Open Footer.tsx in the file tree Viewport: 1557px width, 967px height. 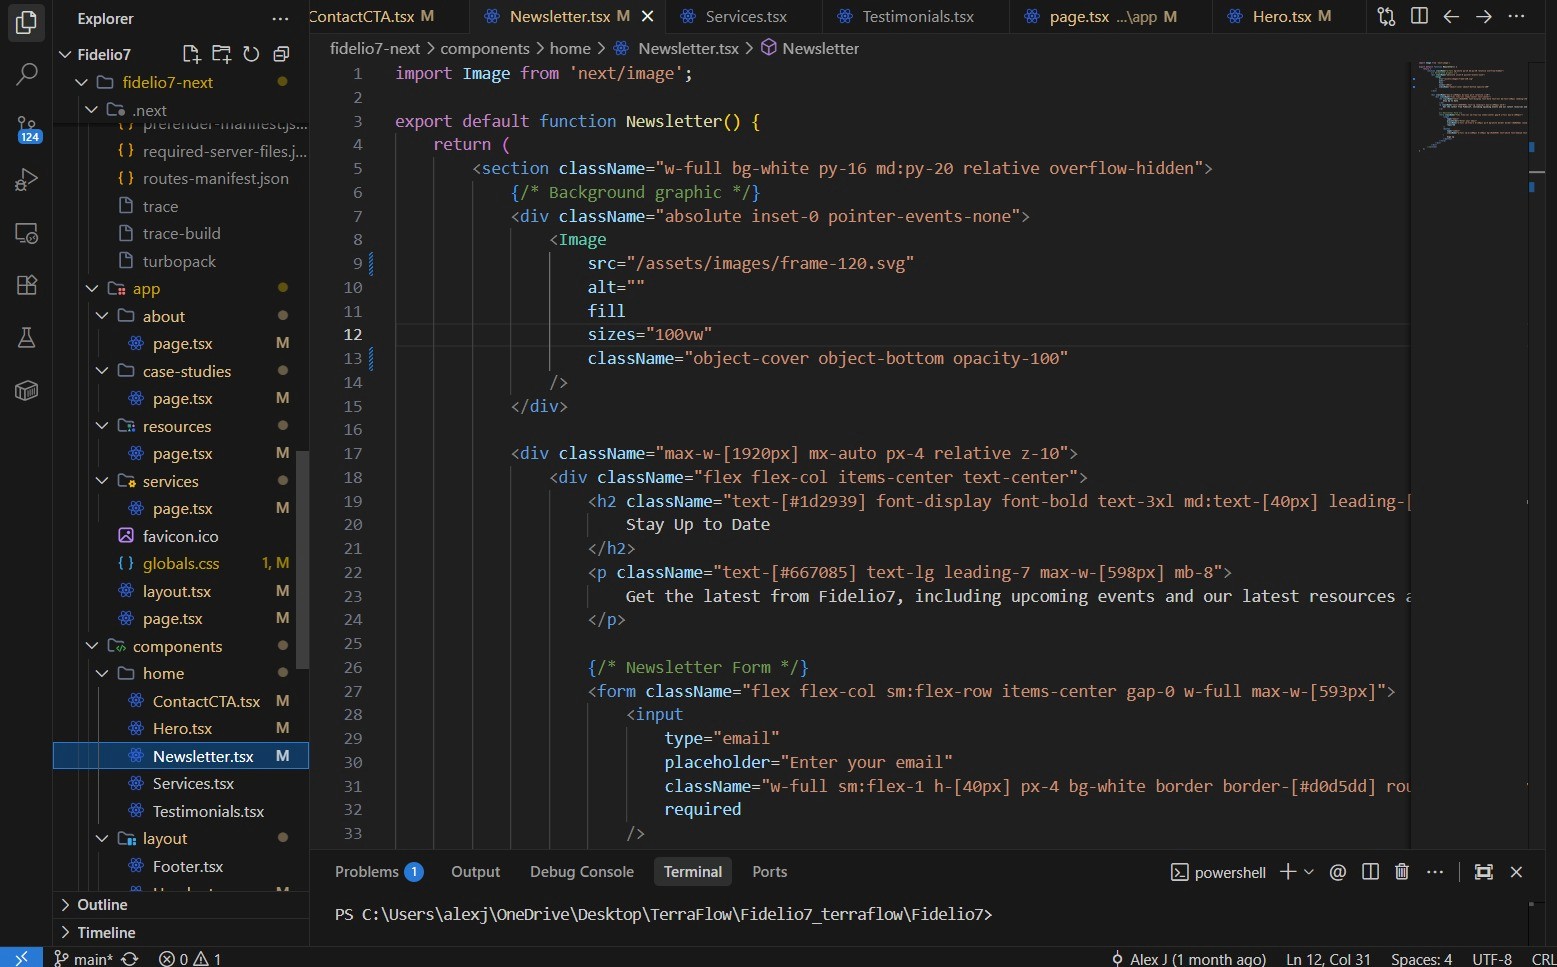[188, 866]
